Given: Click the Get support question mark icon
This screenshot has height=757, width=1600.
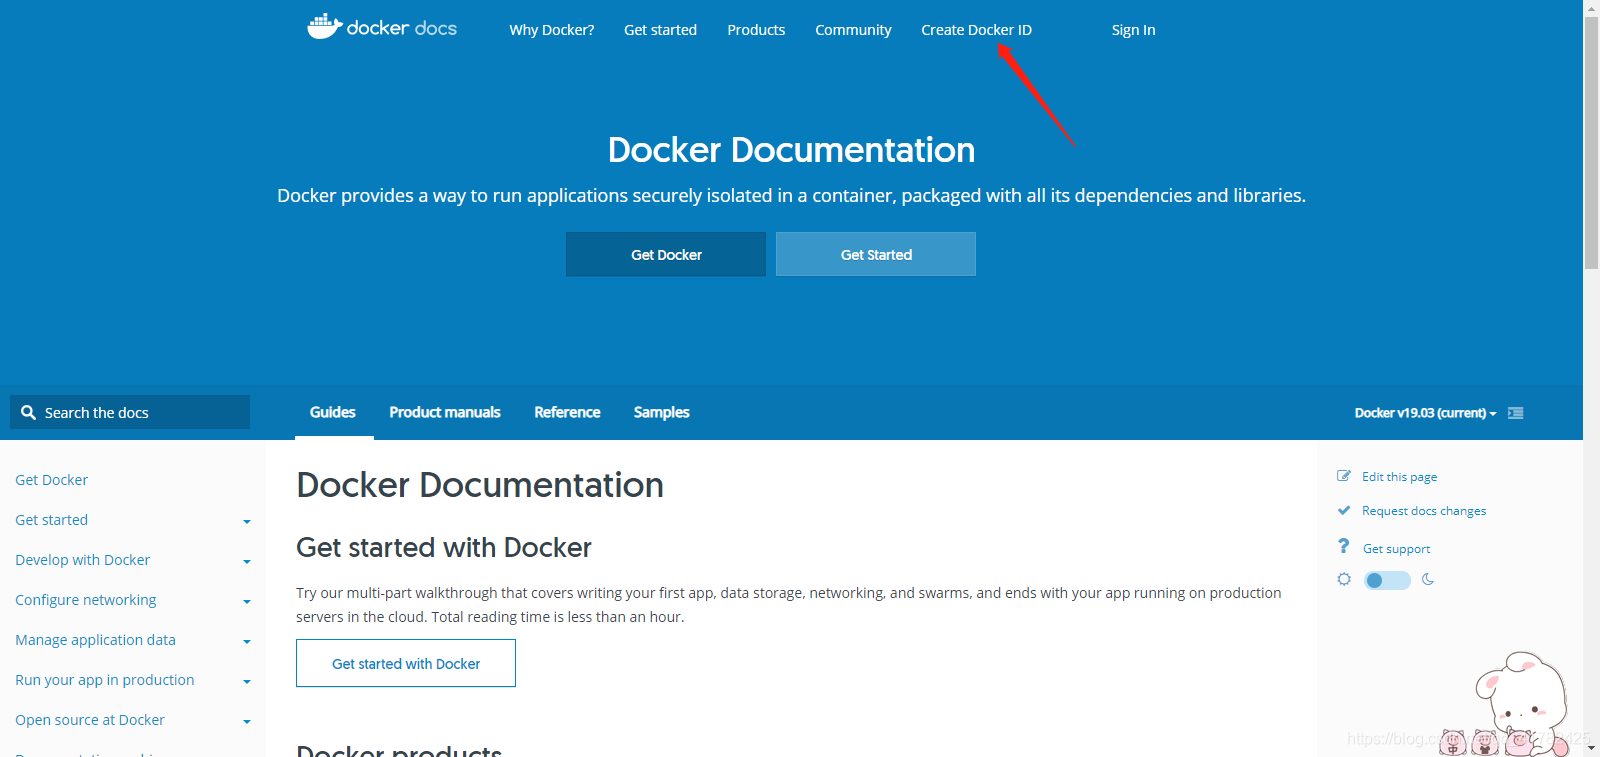Looking at the screenshot, I should [1344, 546].
